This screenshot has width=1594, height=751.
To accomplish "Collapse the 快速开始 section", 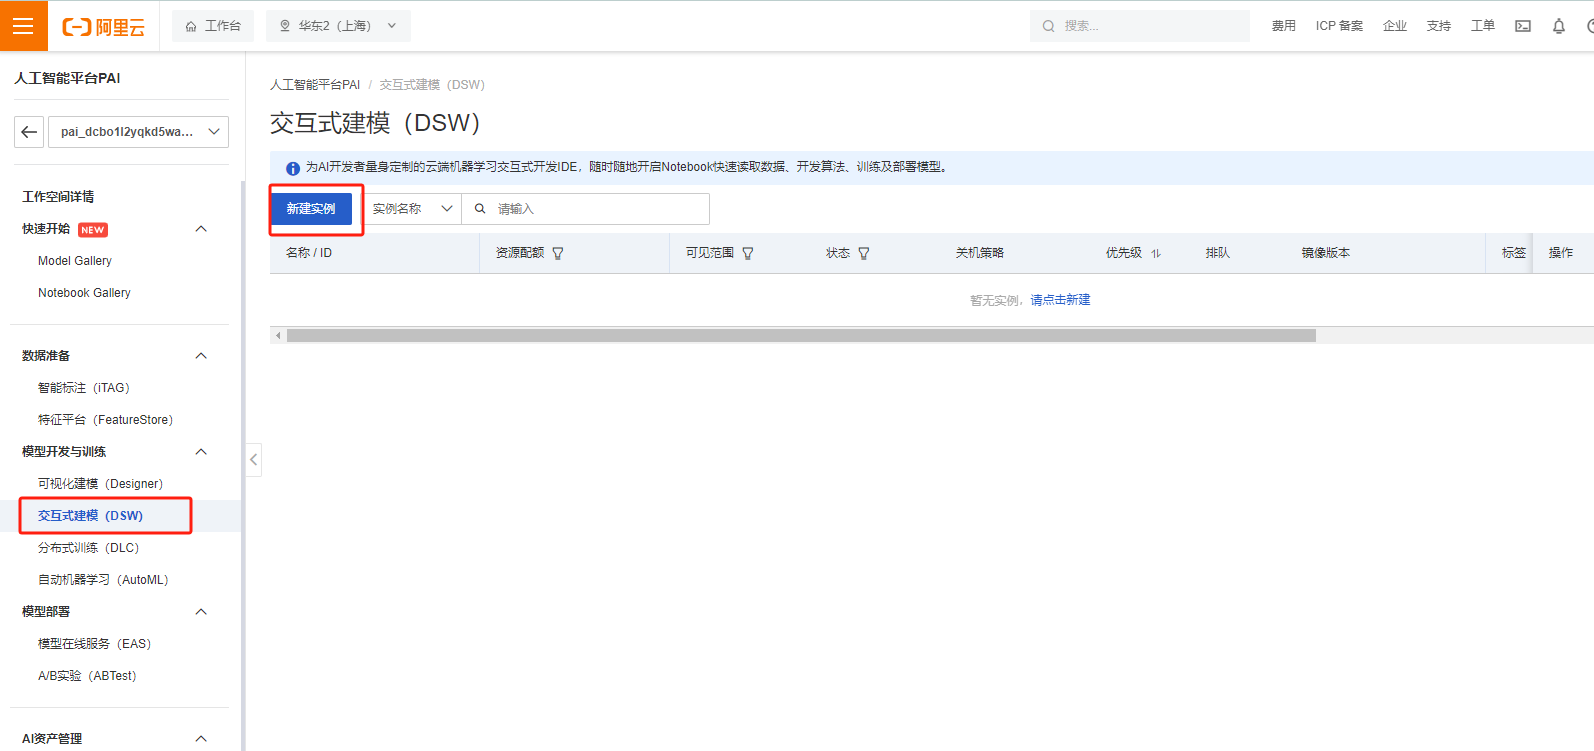I will coord(201,229).
